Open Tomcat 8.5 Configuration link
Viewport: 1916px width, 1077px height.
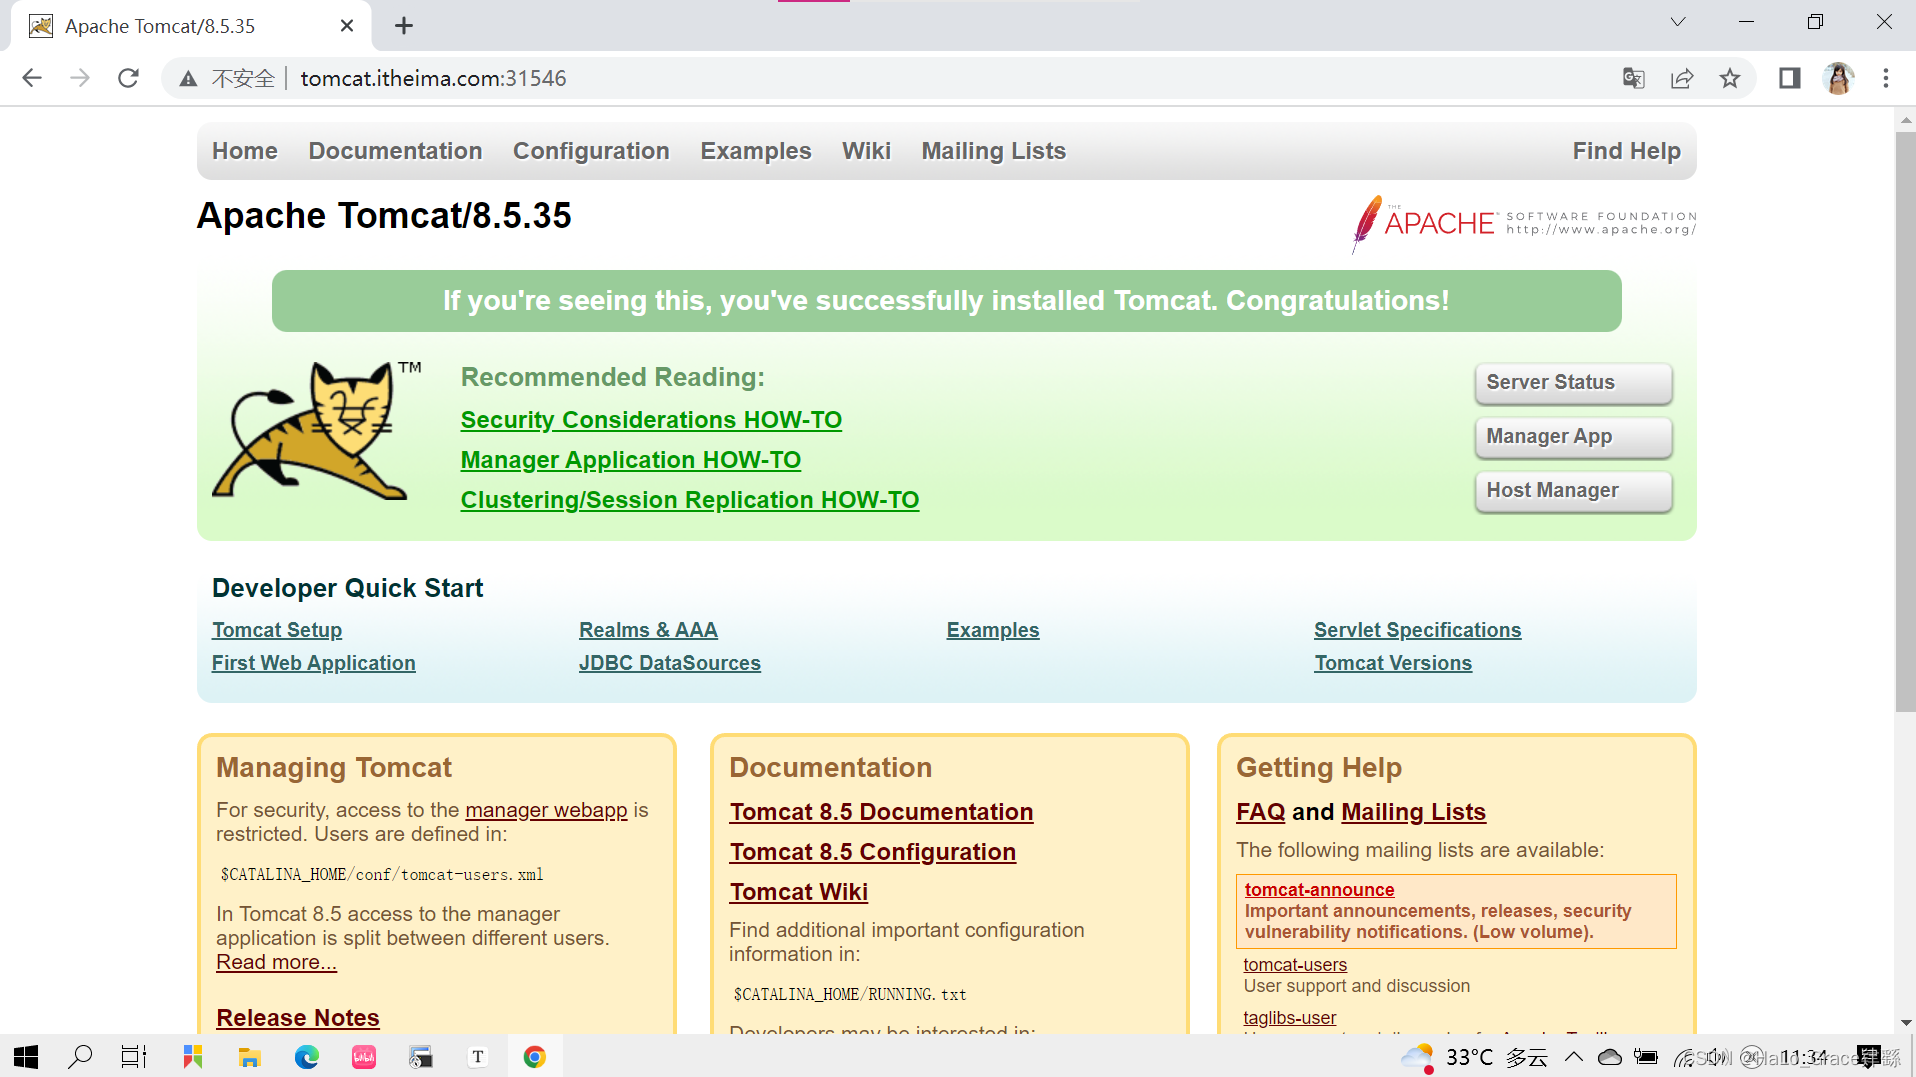(x=873, y=852)
